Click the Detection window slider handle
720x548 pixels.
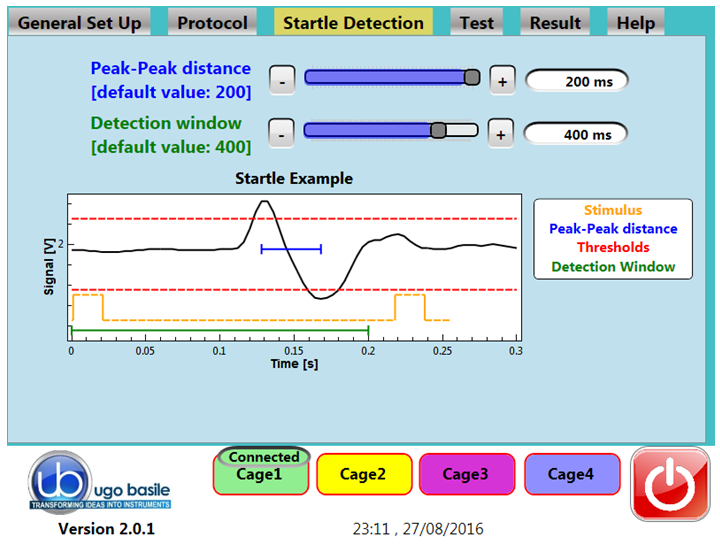pos(438,130)
